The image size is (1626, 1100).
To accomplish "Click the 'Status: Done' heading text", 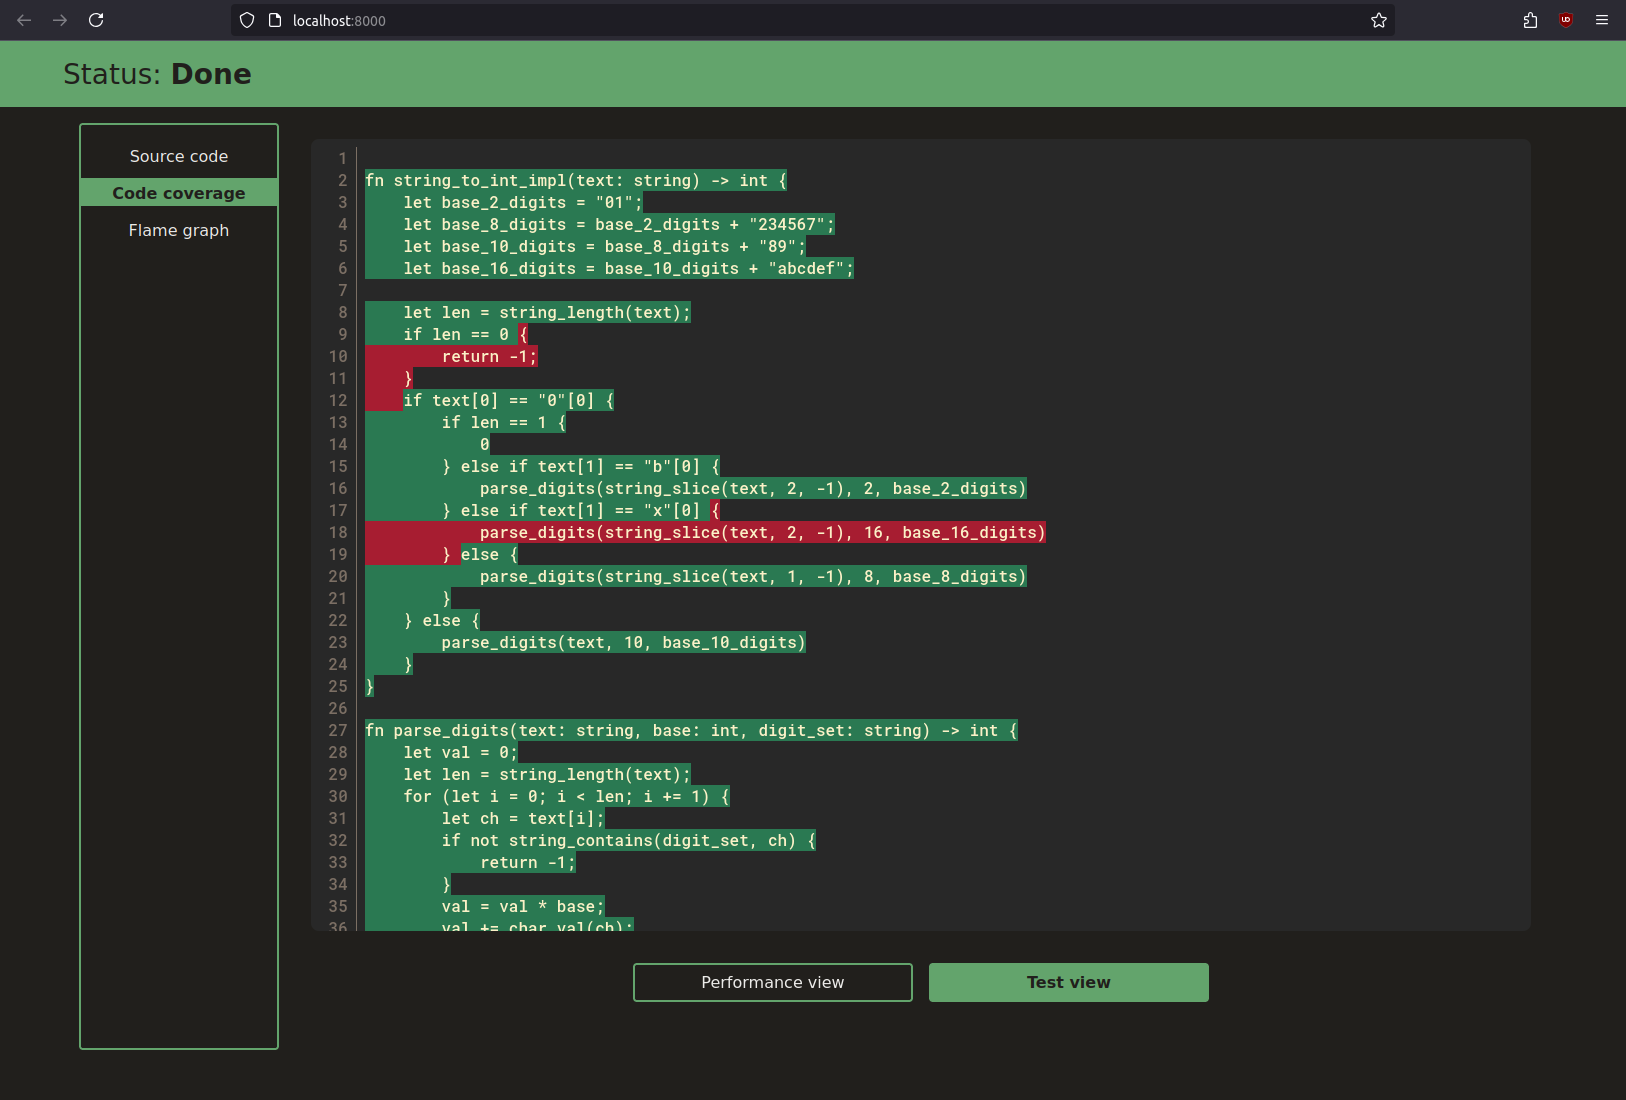I will (x=157, y=74).
